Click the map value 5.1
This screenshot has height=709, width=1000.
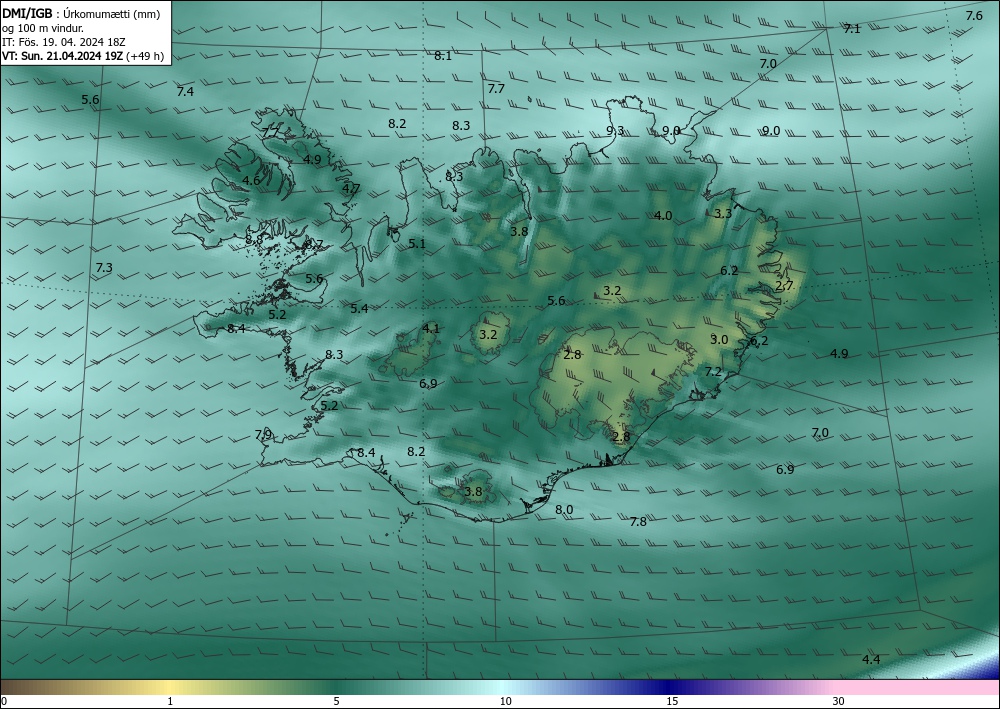[x=416, y=244]
